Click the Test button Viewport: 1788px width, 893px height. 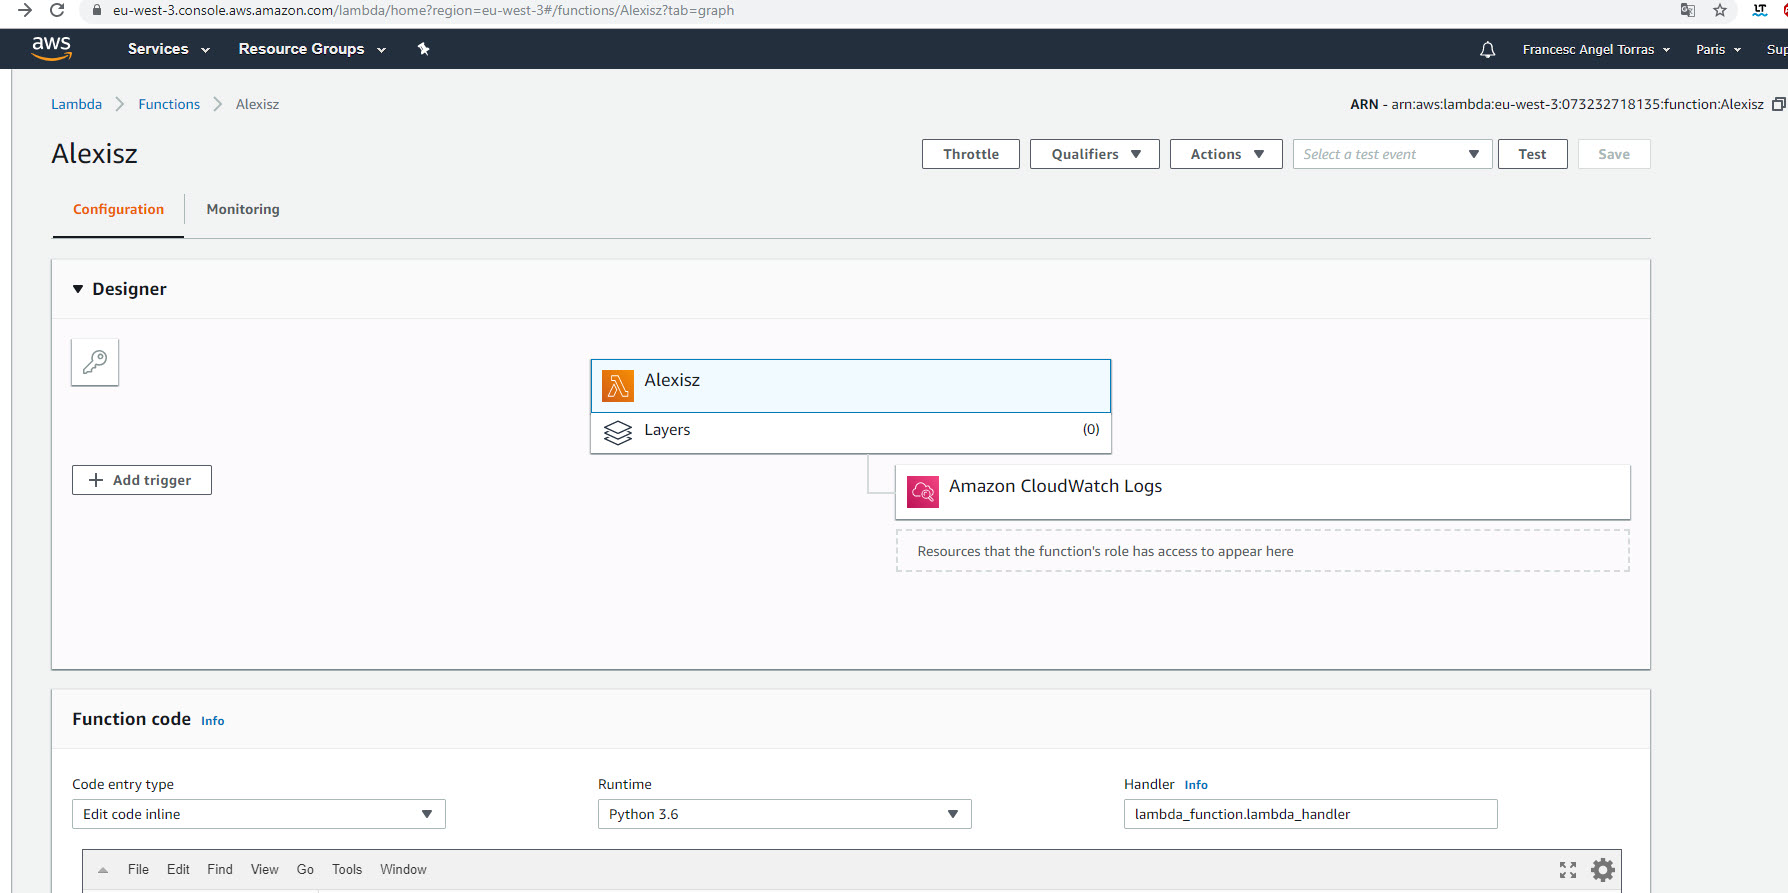coord(1532,154)
